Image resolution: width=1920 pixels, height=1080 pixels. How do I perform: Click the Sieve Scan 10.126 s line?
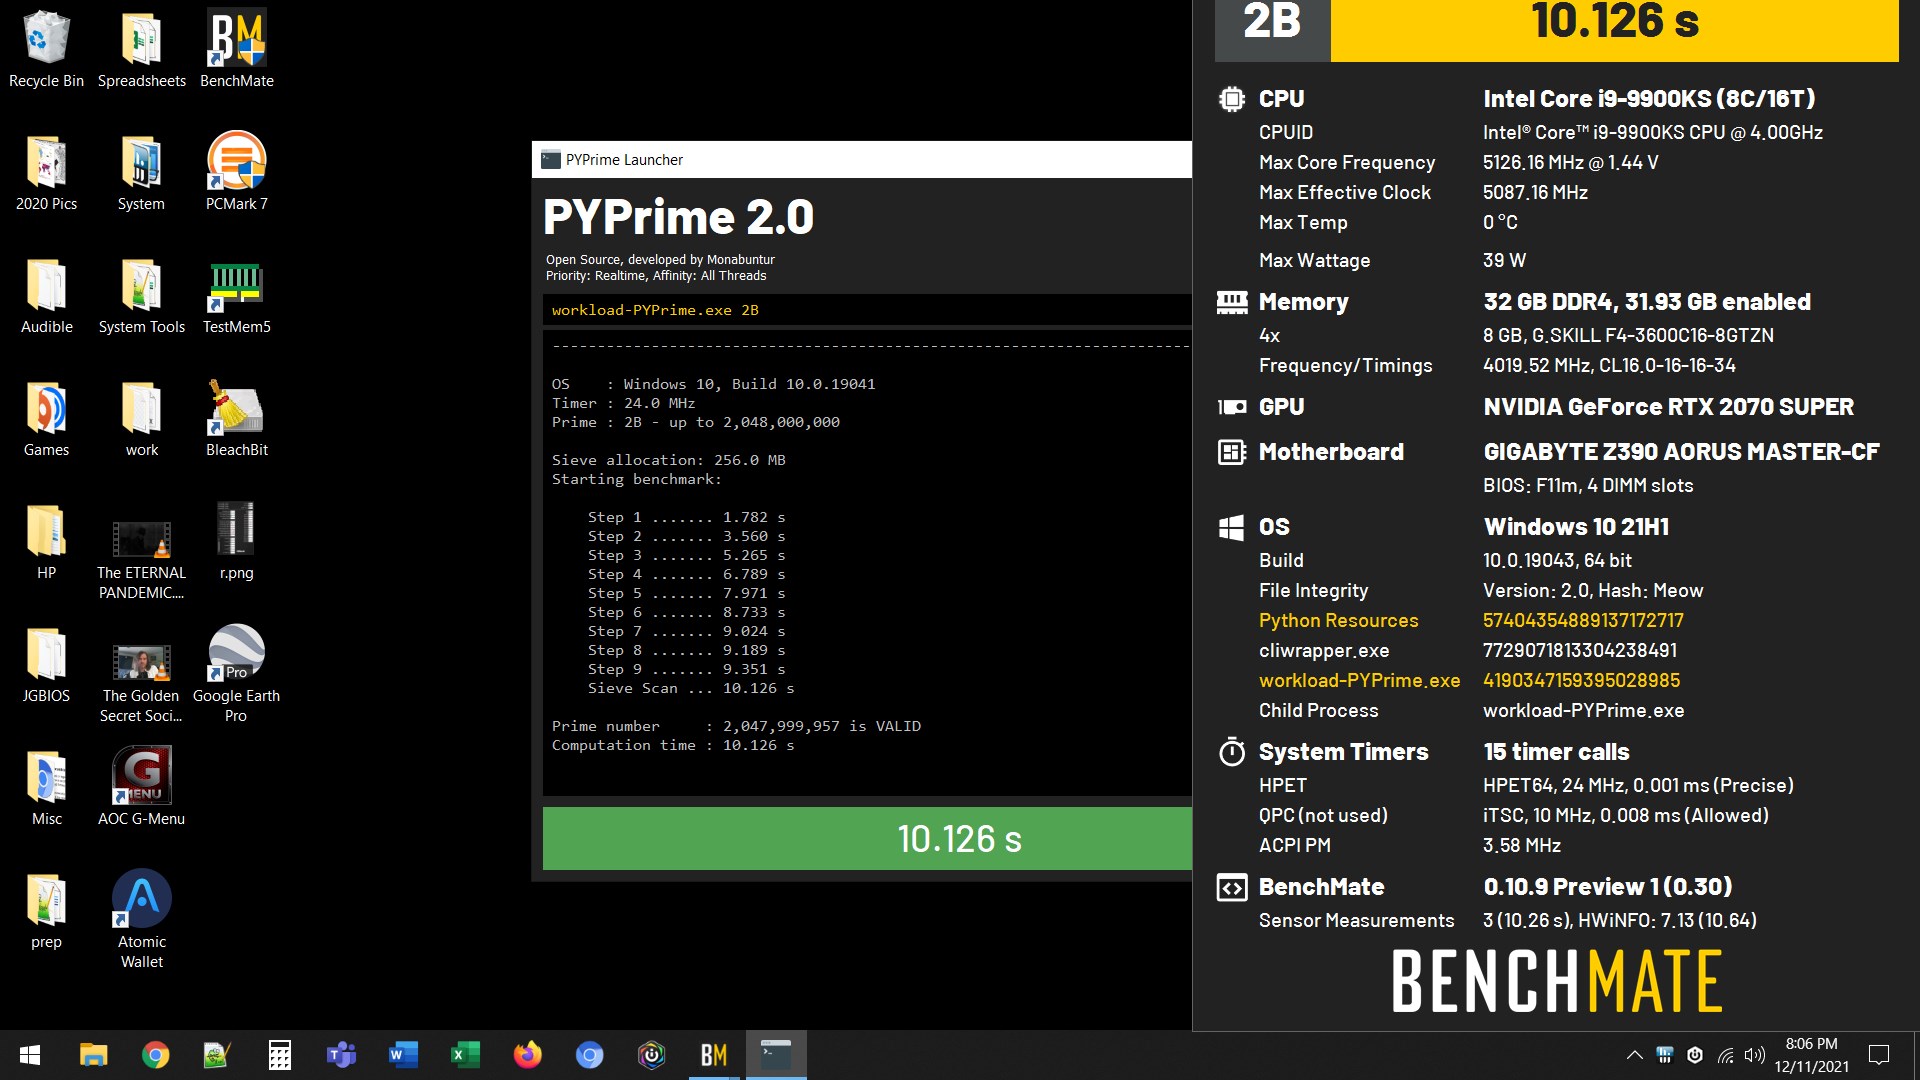coord(691,688)
